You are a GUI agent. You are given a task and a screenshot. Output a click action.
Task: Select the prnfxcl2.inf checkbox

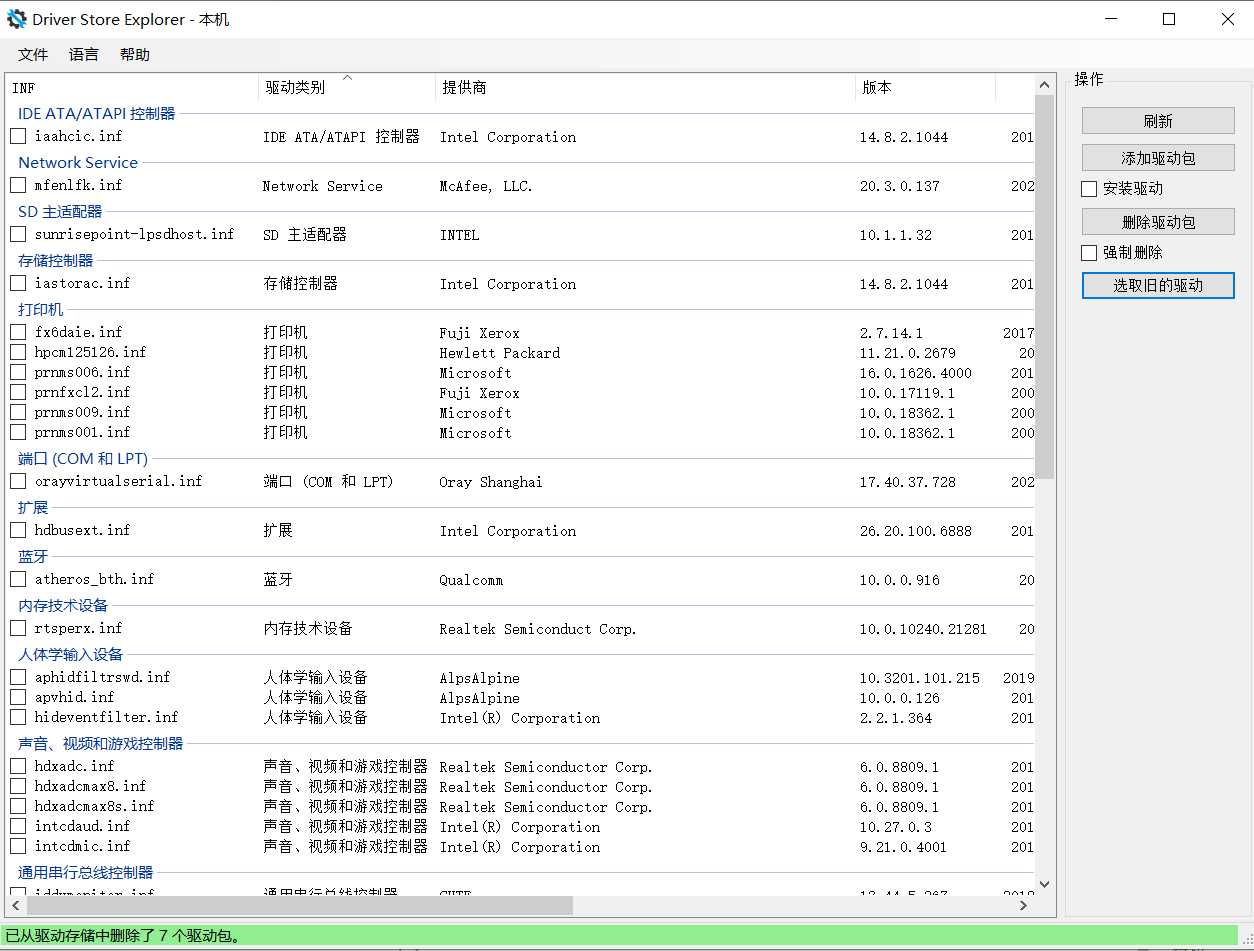[18, 392]
